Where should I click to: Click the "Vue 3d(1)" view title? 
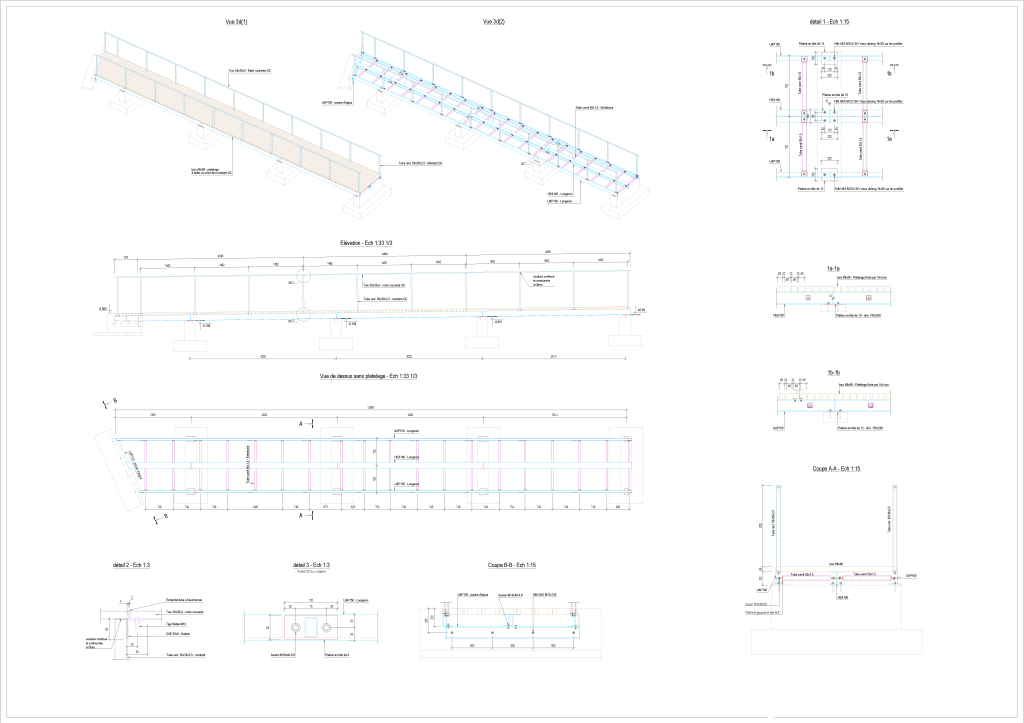pos(236,22)
